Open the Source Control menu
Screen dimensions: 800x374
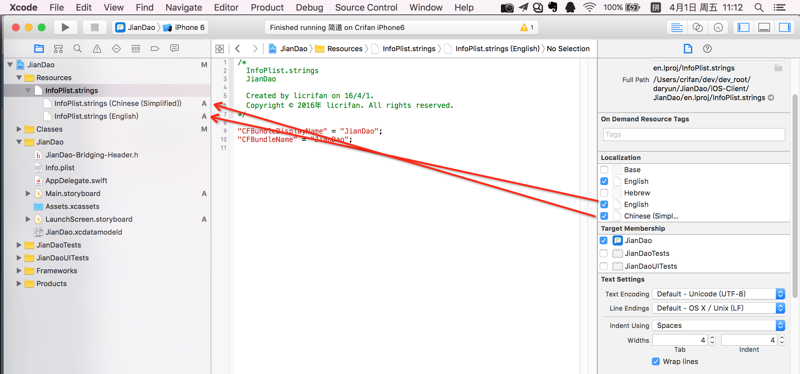tap(366, 8)
